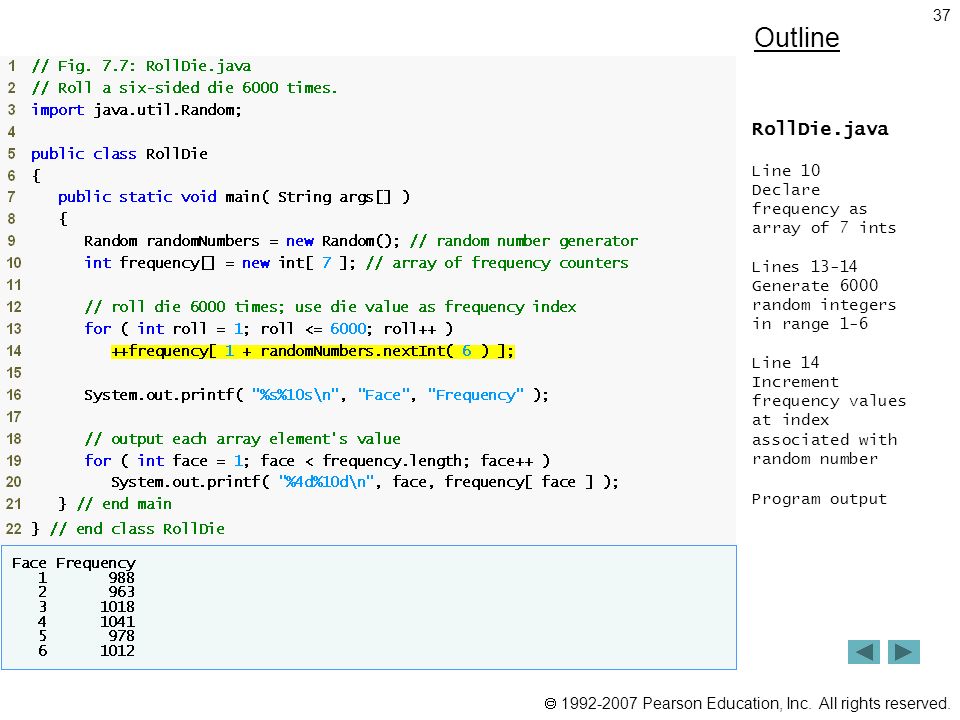The height and width of the screenshot is (720, 960).
Task: Click the comment '// output each array element's value'
Action: [242, 439]
